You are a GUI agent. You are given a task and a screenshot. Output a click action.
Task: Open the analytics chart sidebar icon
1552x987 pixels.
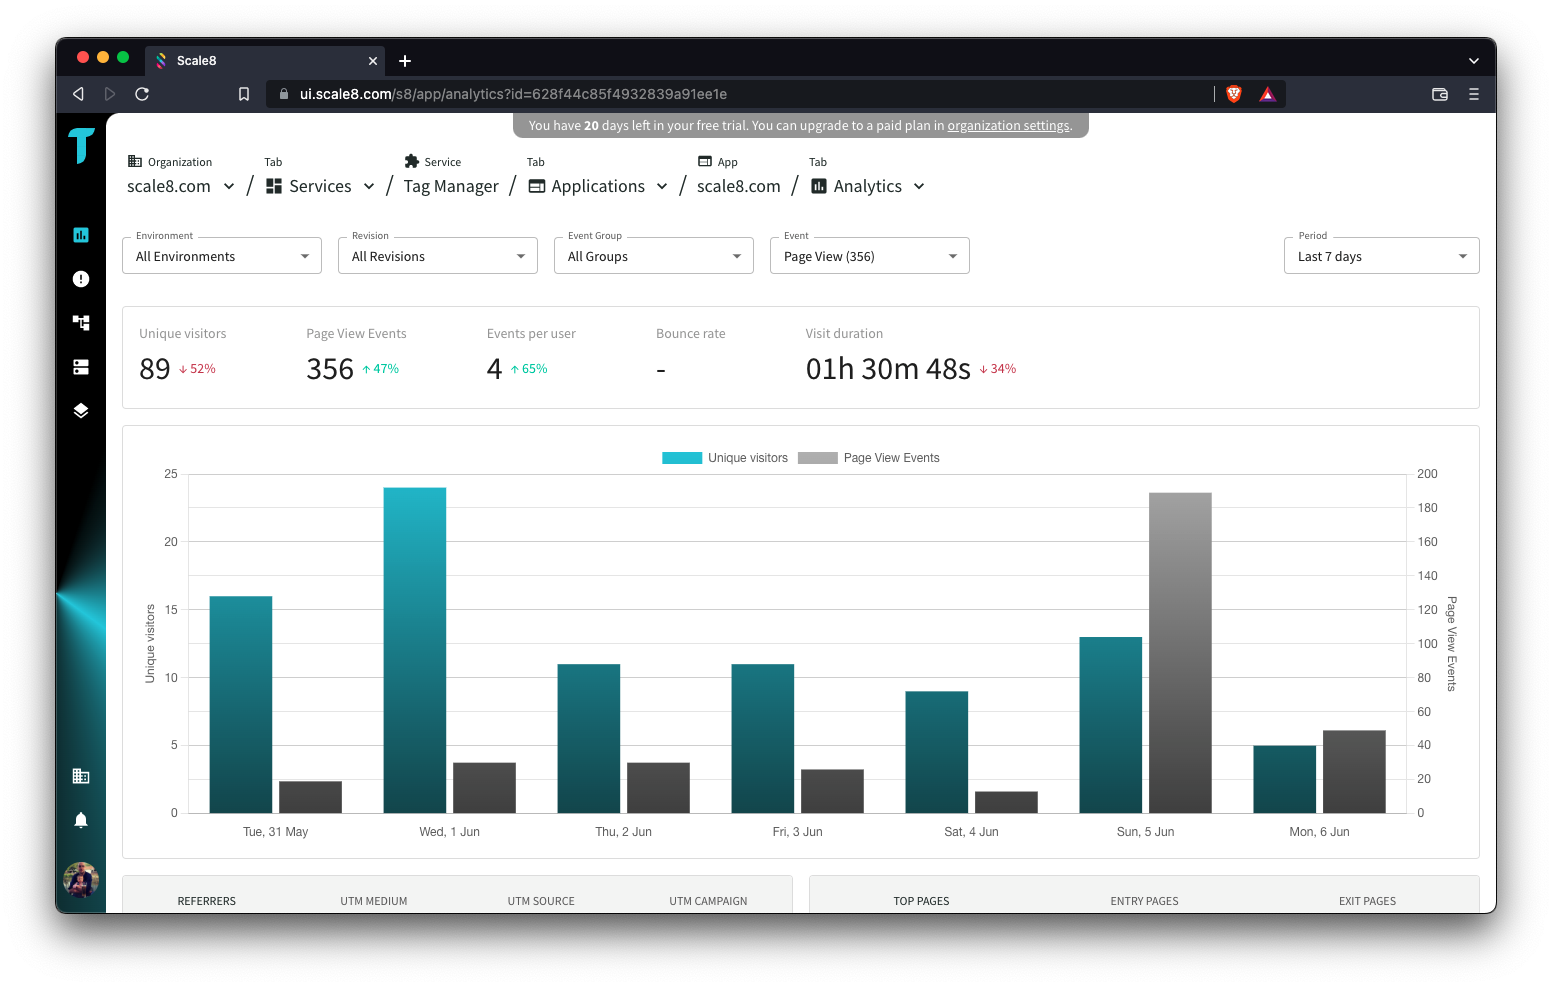[81, 235]
